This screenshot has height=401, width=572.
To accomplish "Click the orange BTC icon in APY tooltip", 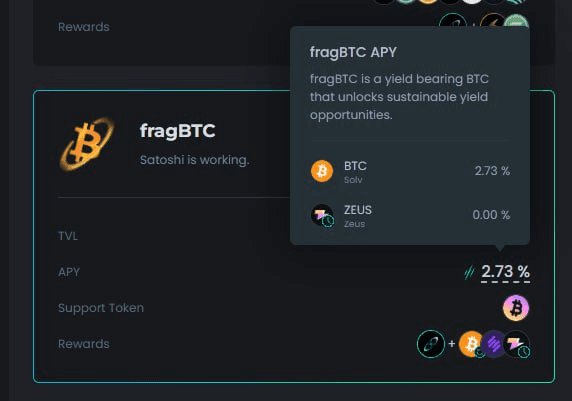I will (322, 171).
